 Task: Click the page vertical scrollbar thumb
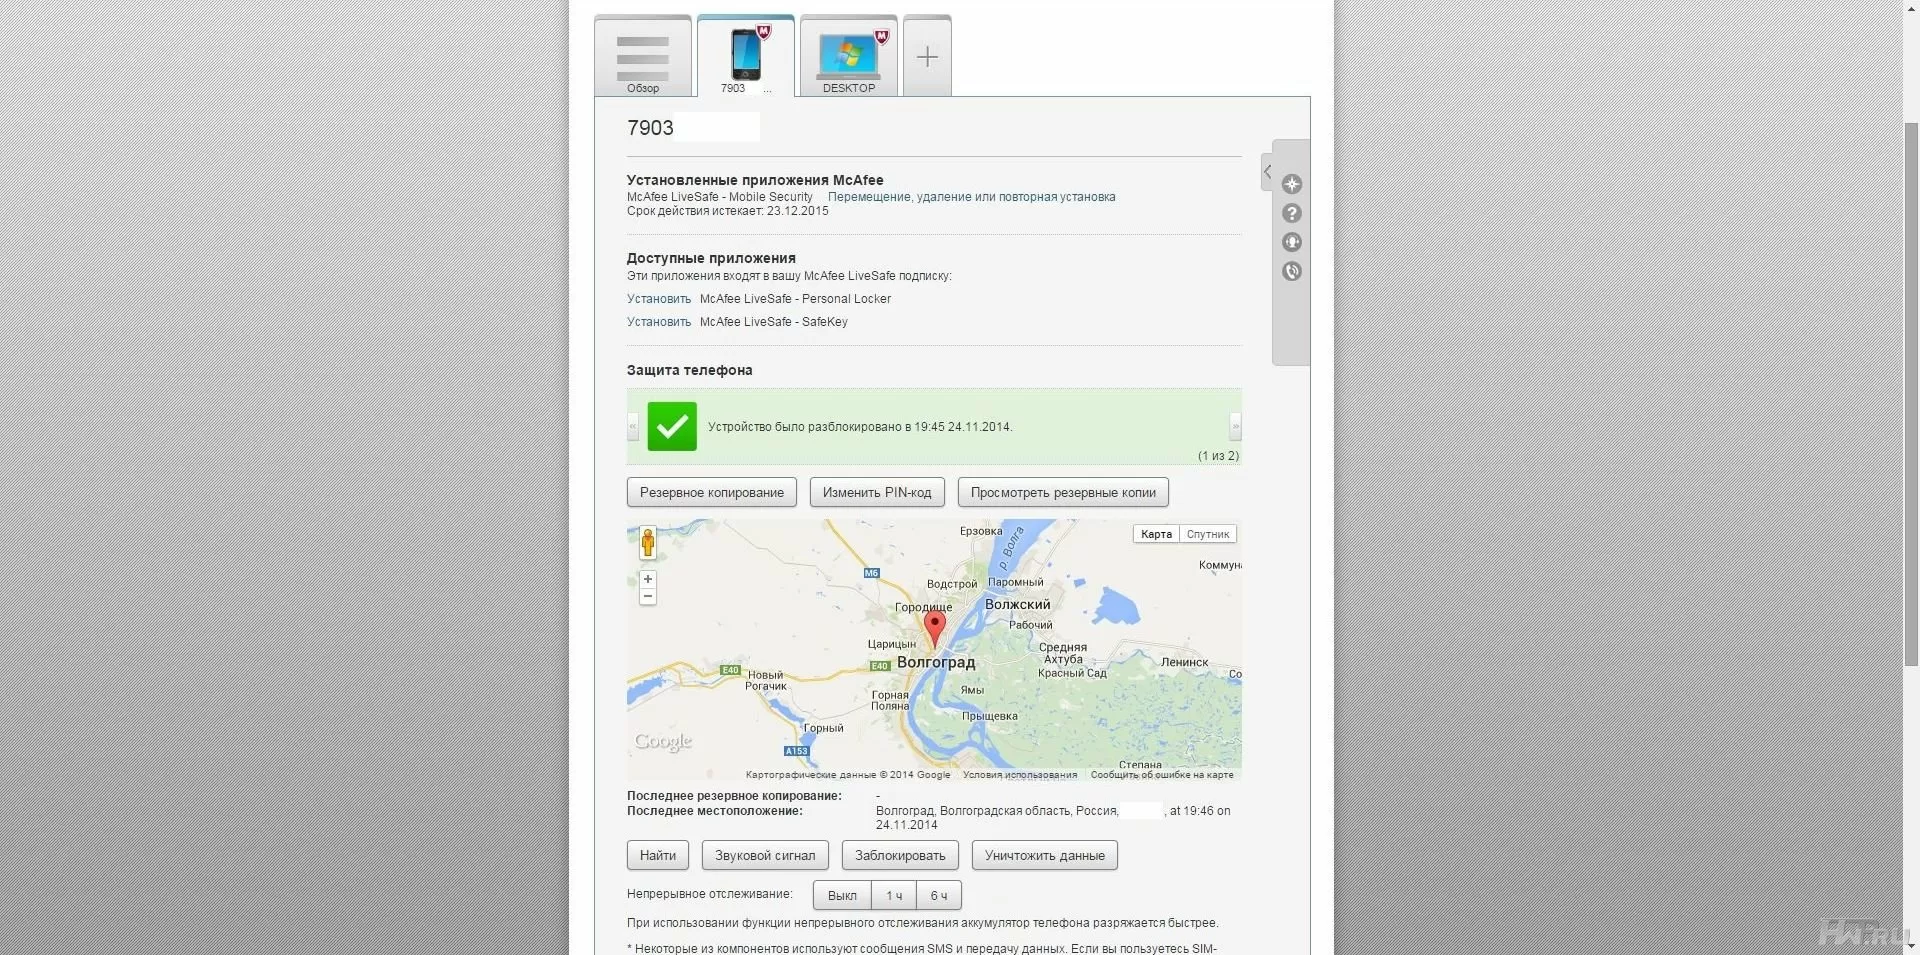point(1911,393)
